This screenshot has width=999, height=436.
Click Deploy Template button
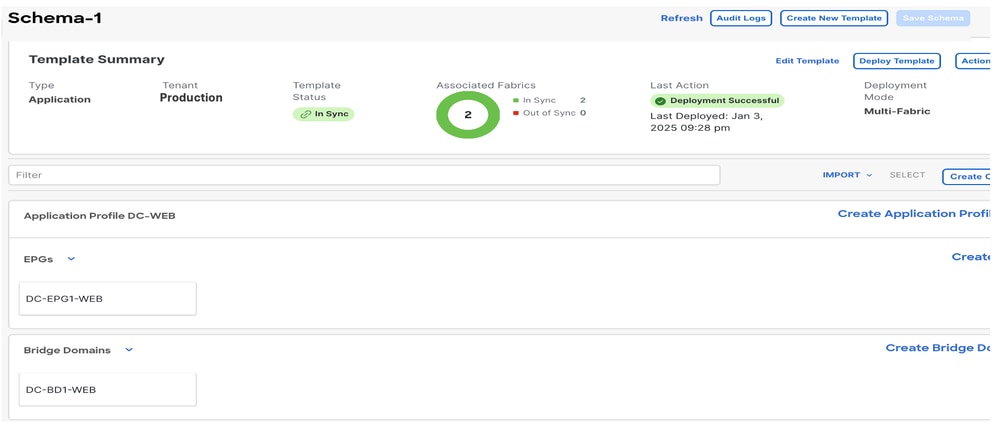click(x=896, y=61)
